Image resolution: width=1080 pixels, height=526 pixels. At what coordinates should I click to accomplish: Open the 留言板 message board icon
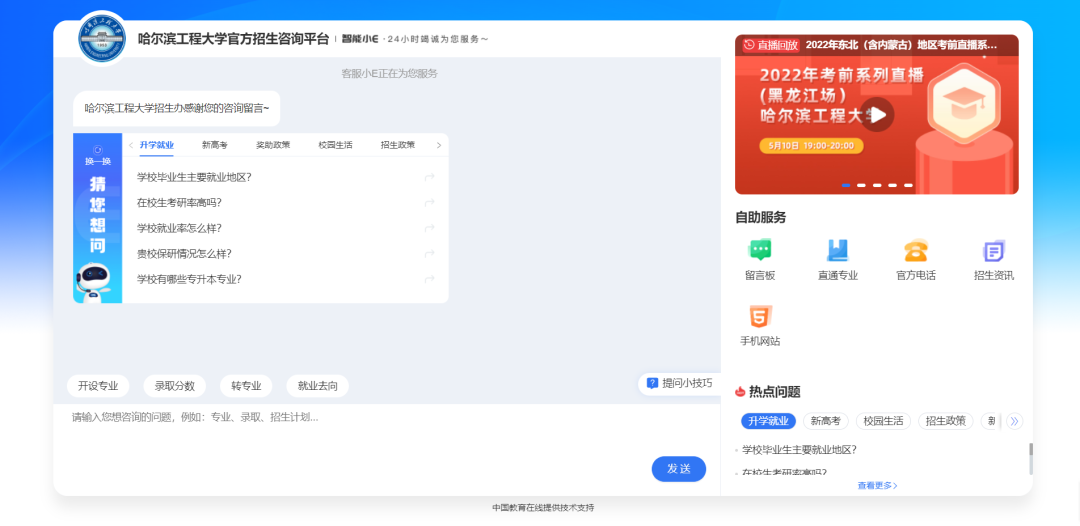[x=760, y=250]
